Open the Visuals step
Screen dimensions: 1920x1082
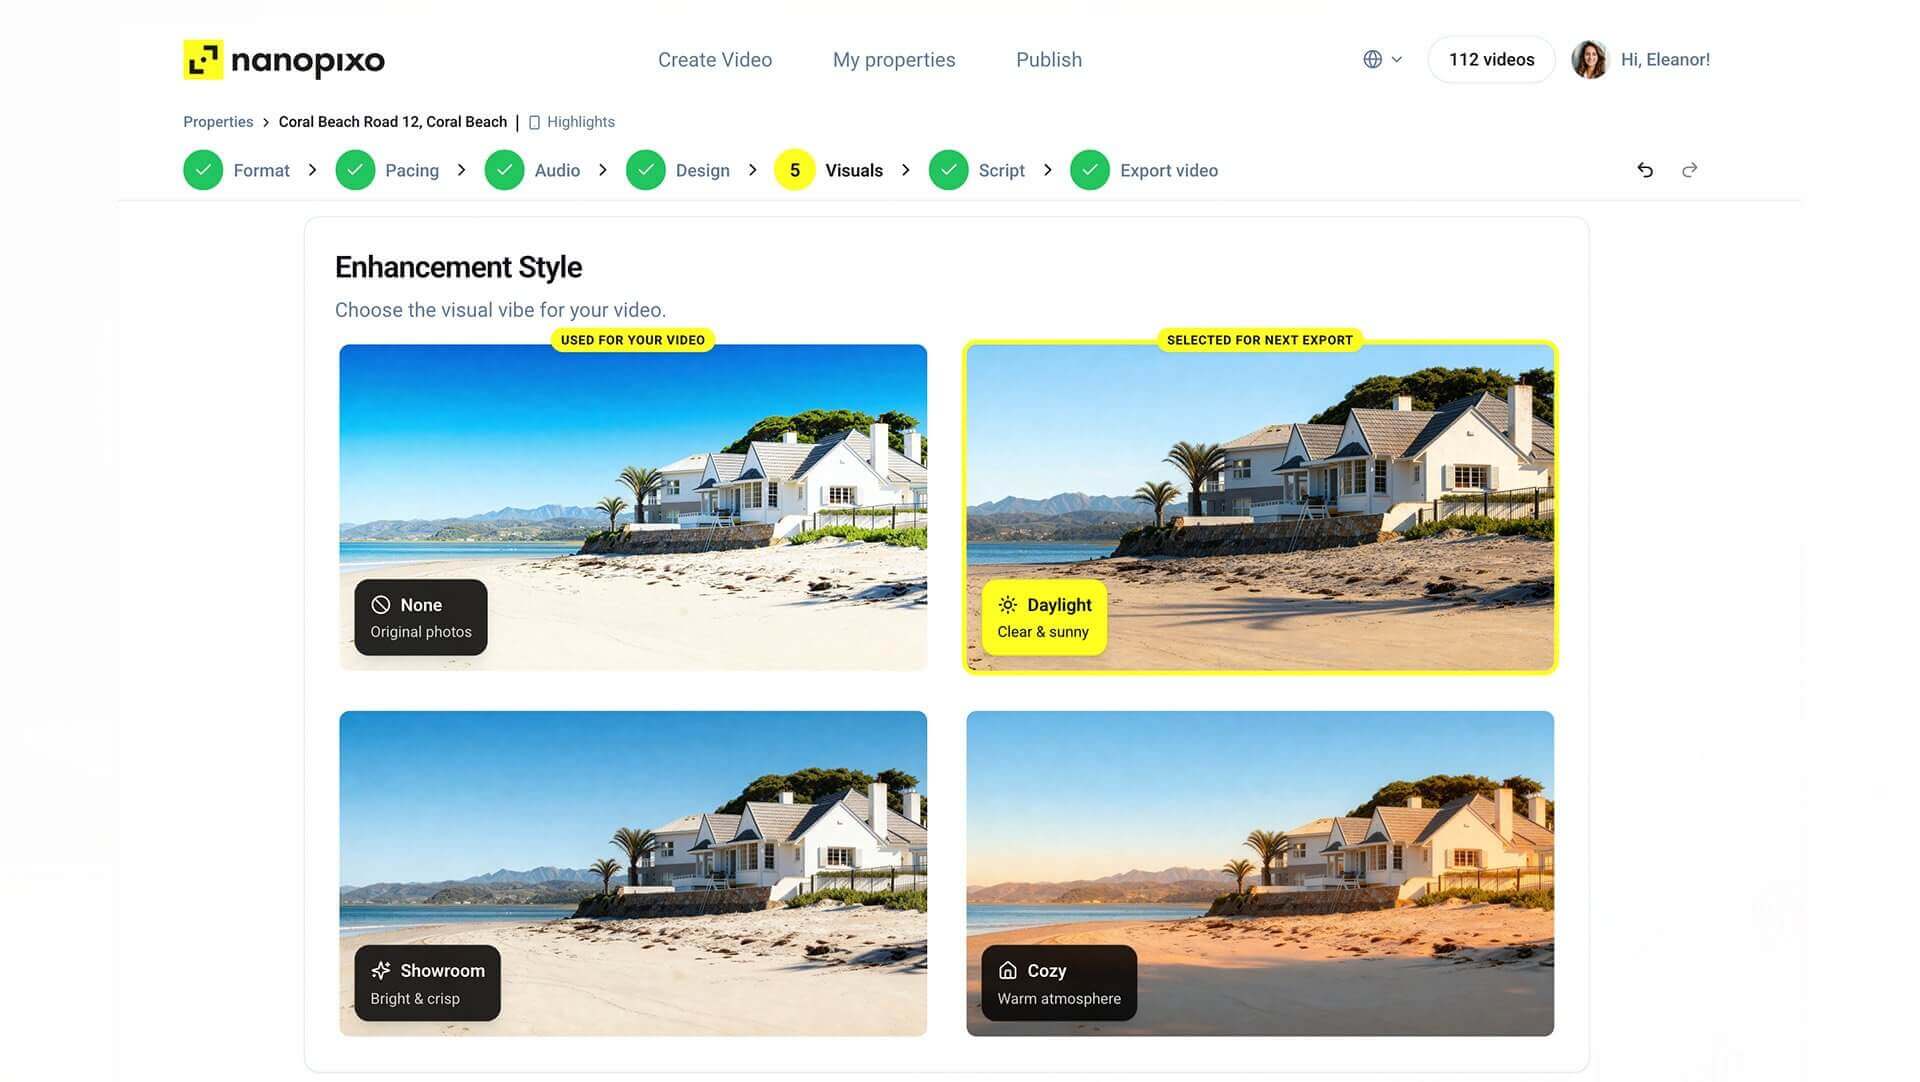[854, 171]
